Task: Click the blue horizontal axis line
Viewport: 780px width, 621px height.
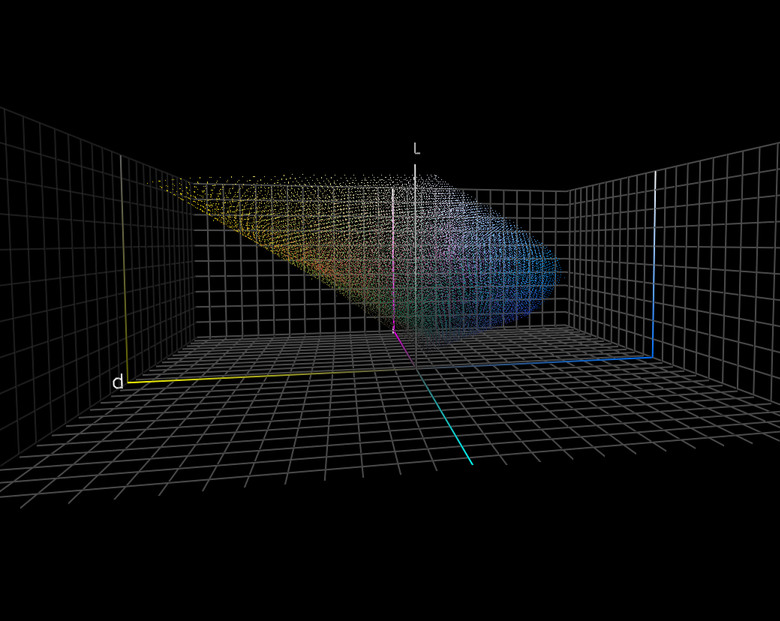Action: 535,362
